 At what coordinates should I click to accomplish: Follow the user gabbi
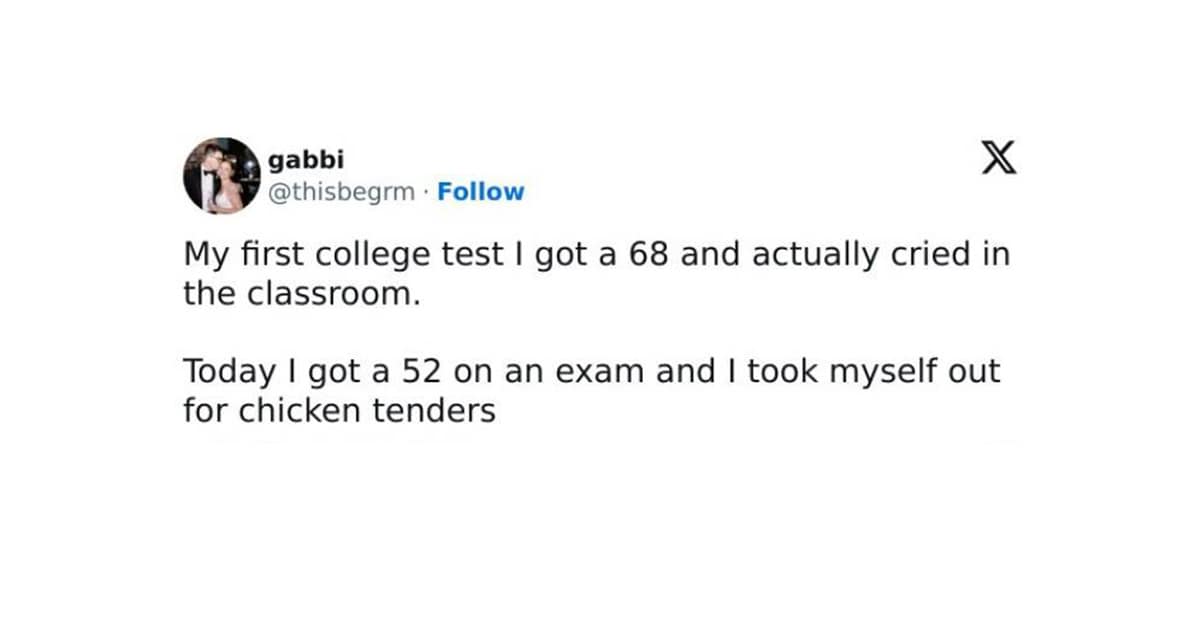481,192
